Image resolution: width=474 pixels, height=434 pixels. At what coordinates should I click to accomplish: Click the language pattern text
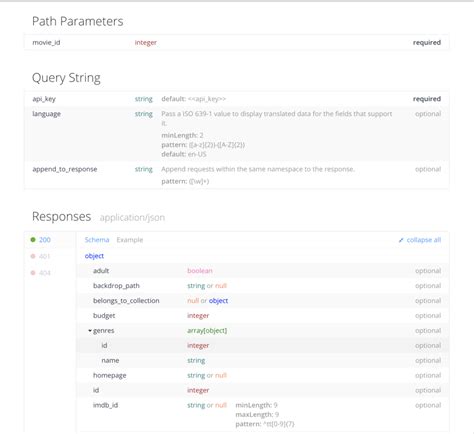203,145
